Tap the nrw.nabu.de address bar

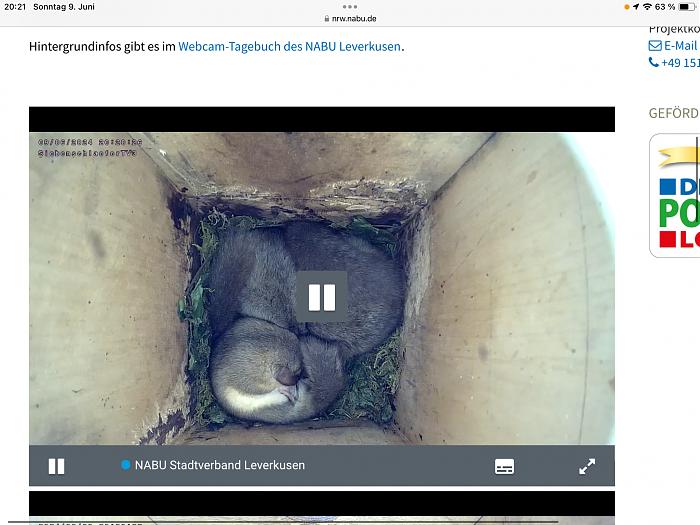pos(350,19)
